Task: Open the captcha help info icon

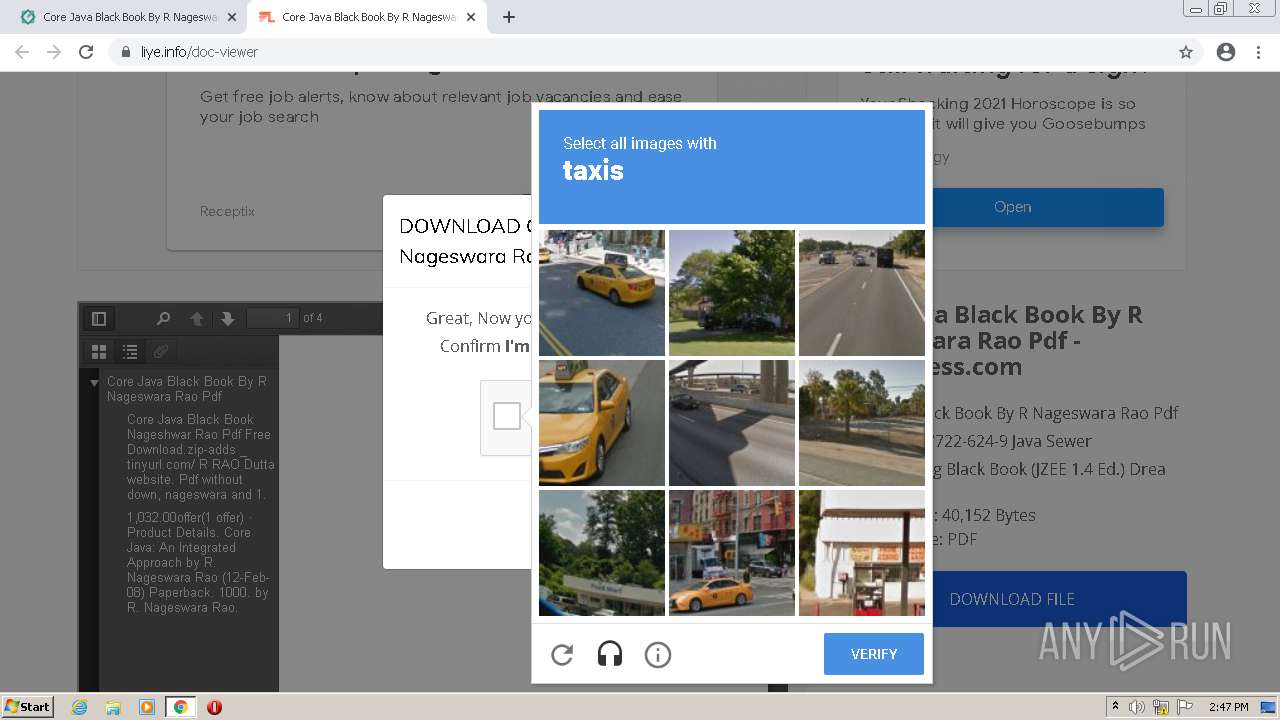Action: click(658, 654)
